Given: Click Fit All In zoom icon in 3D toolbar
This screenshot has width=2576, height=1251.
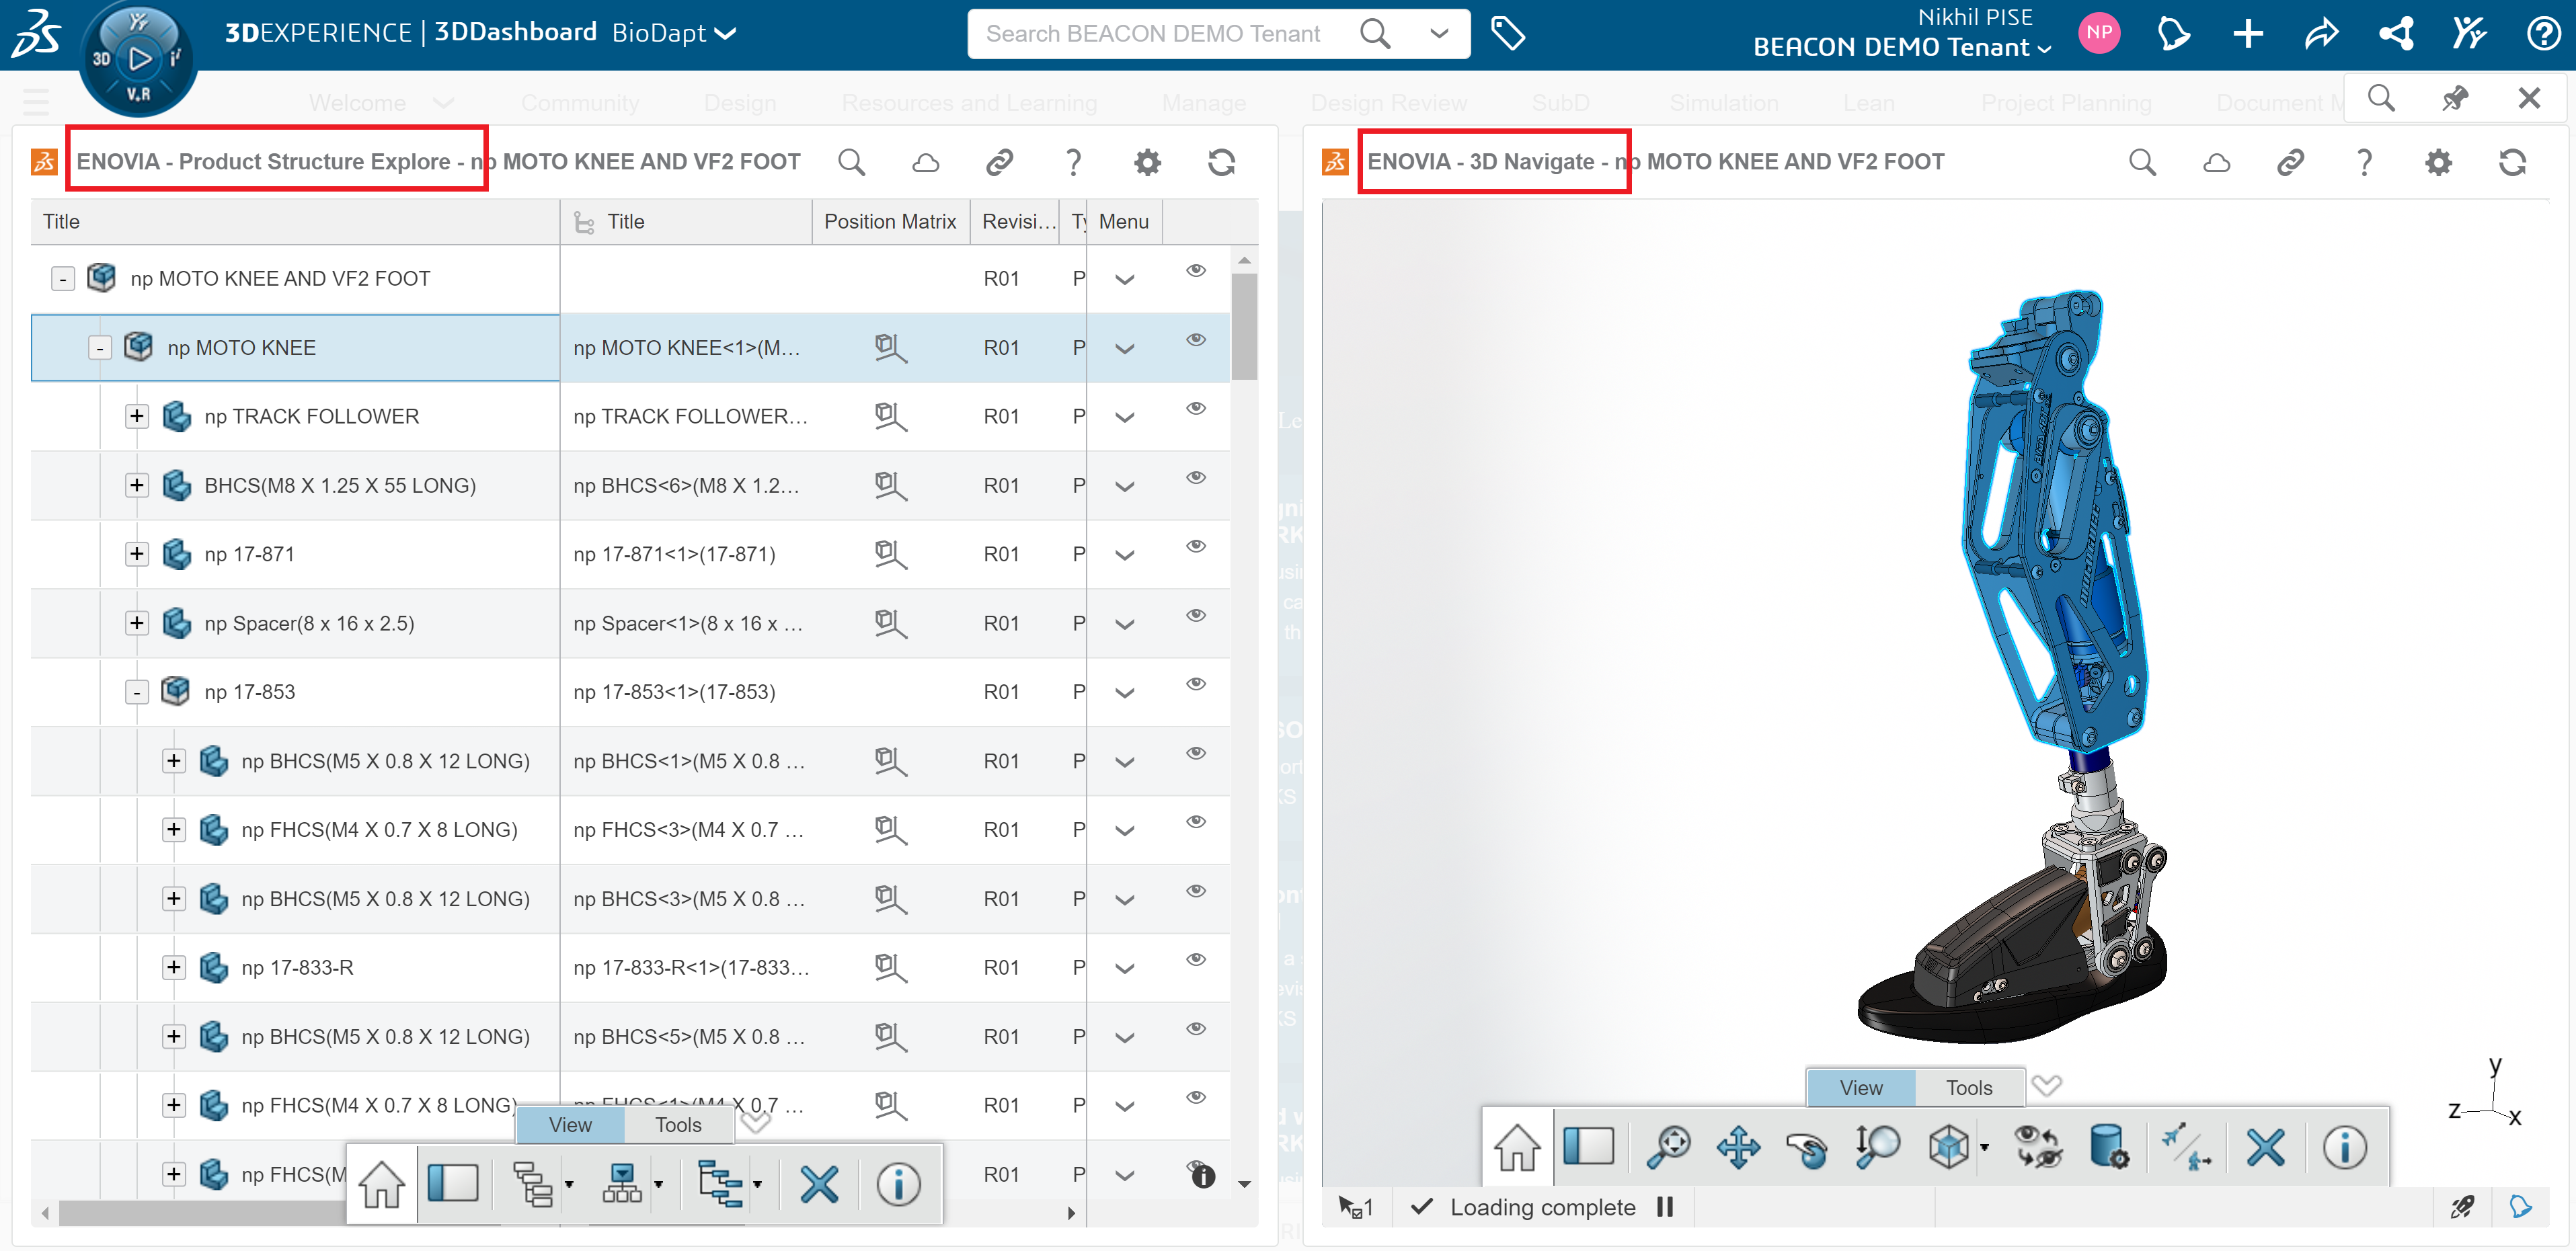Looking at the screenshot, I should pyautogui.click(x=1668, y=1147).
